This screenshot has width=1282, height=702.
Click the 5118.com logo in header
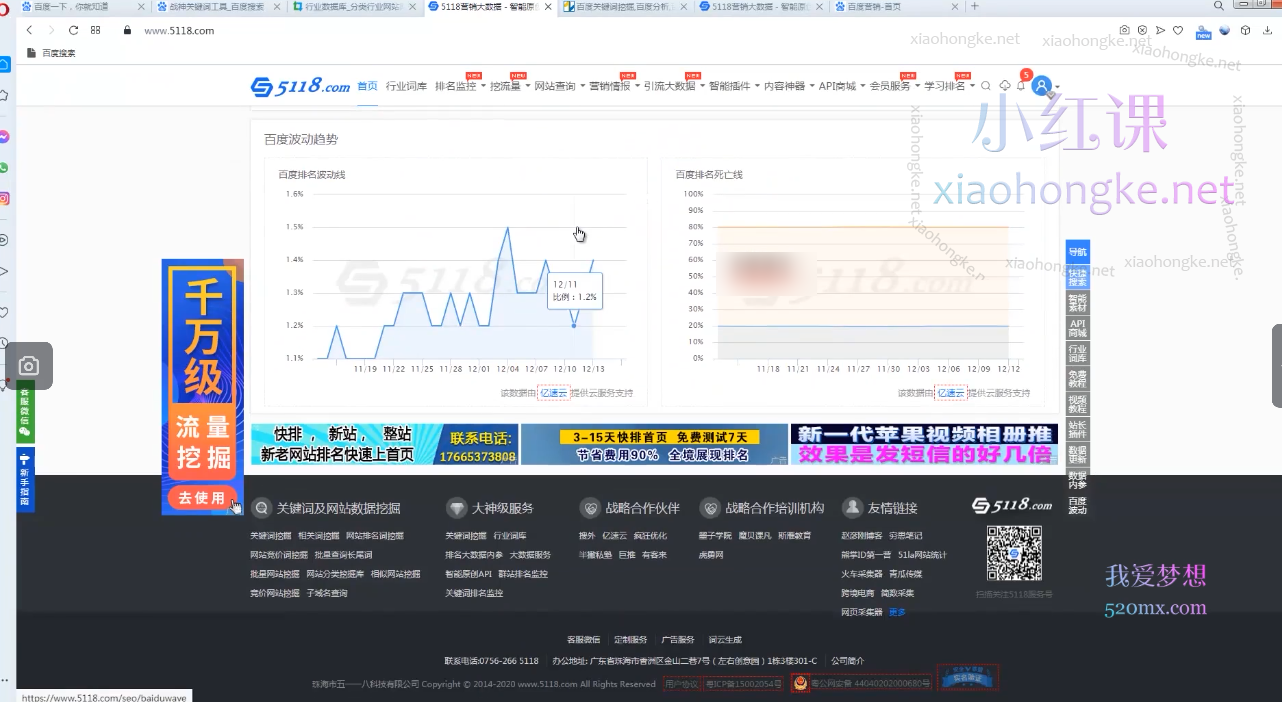click(x=300, y=87)
